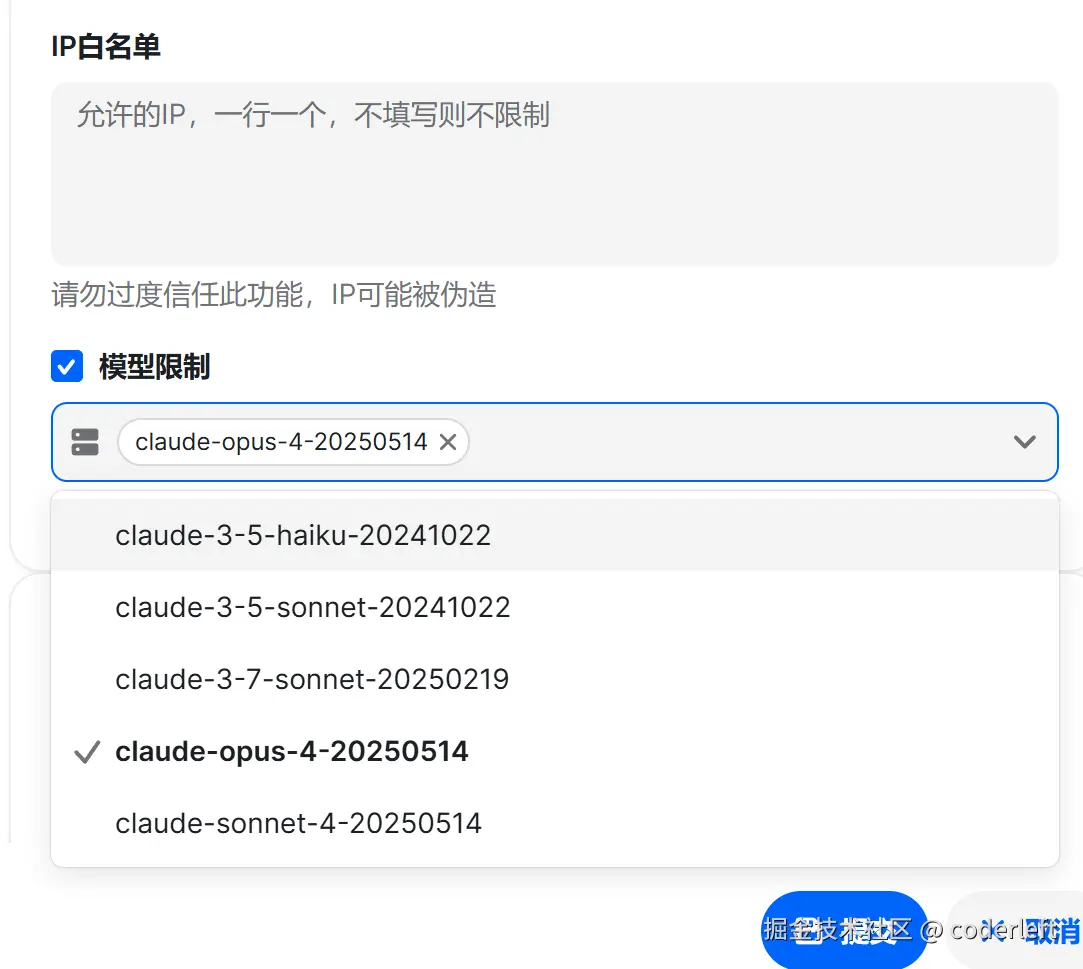Choose claude-3-7-sonnet-20250219 from the list
The image size is (1083, 969).
[x=555, y=680]
